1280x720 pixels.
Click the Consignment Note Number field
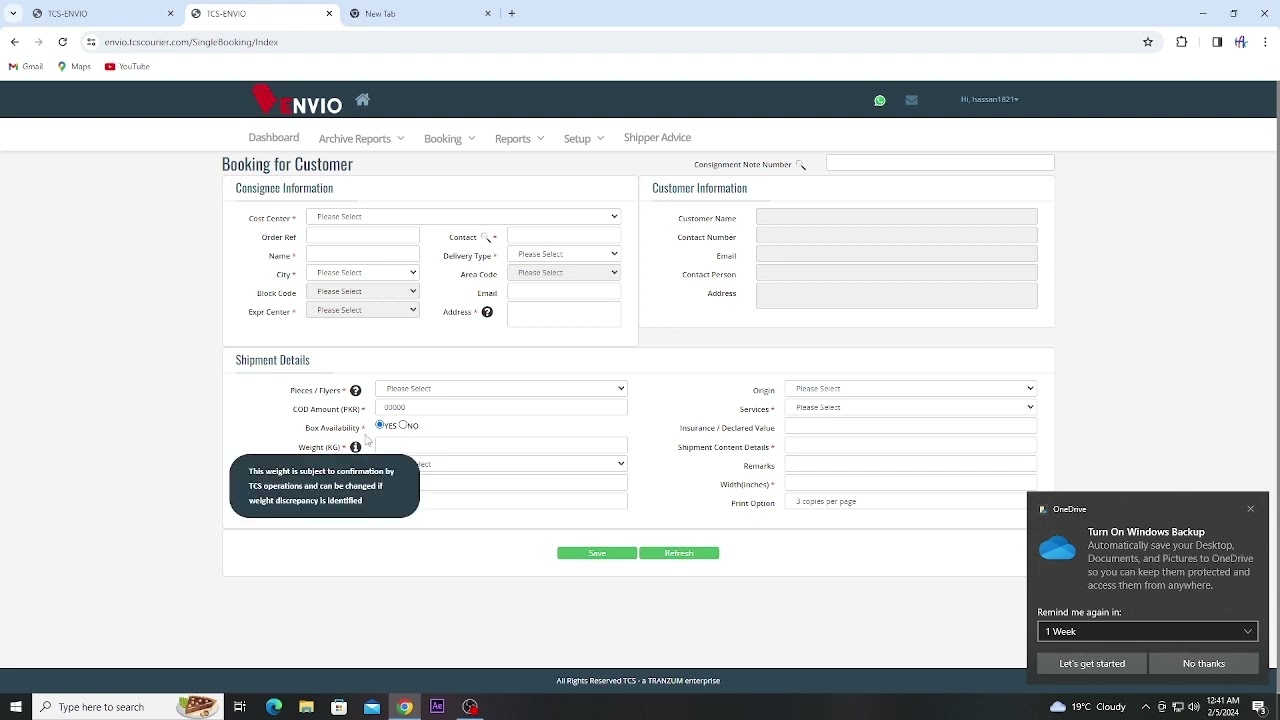[940, 163]
